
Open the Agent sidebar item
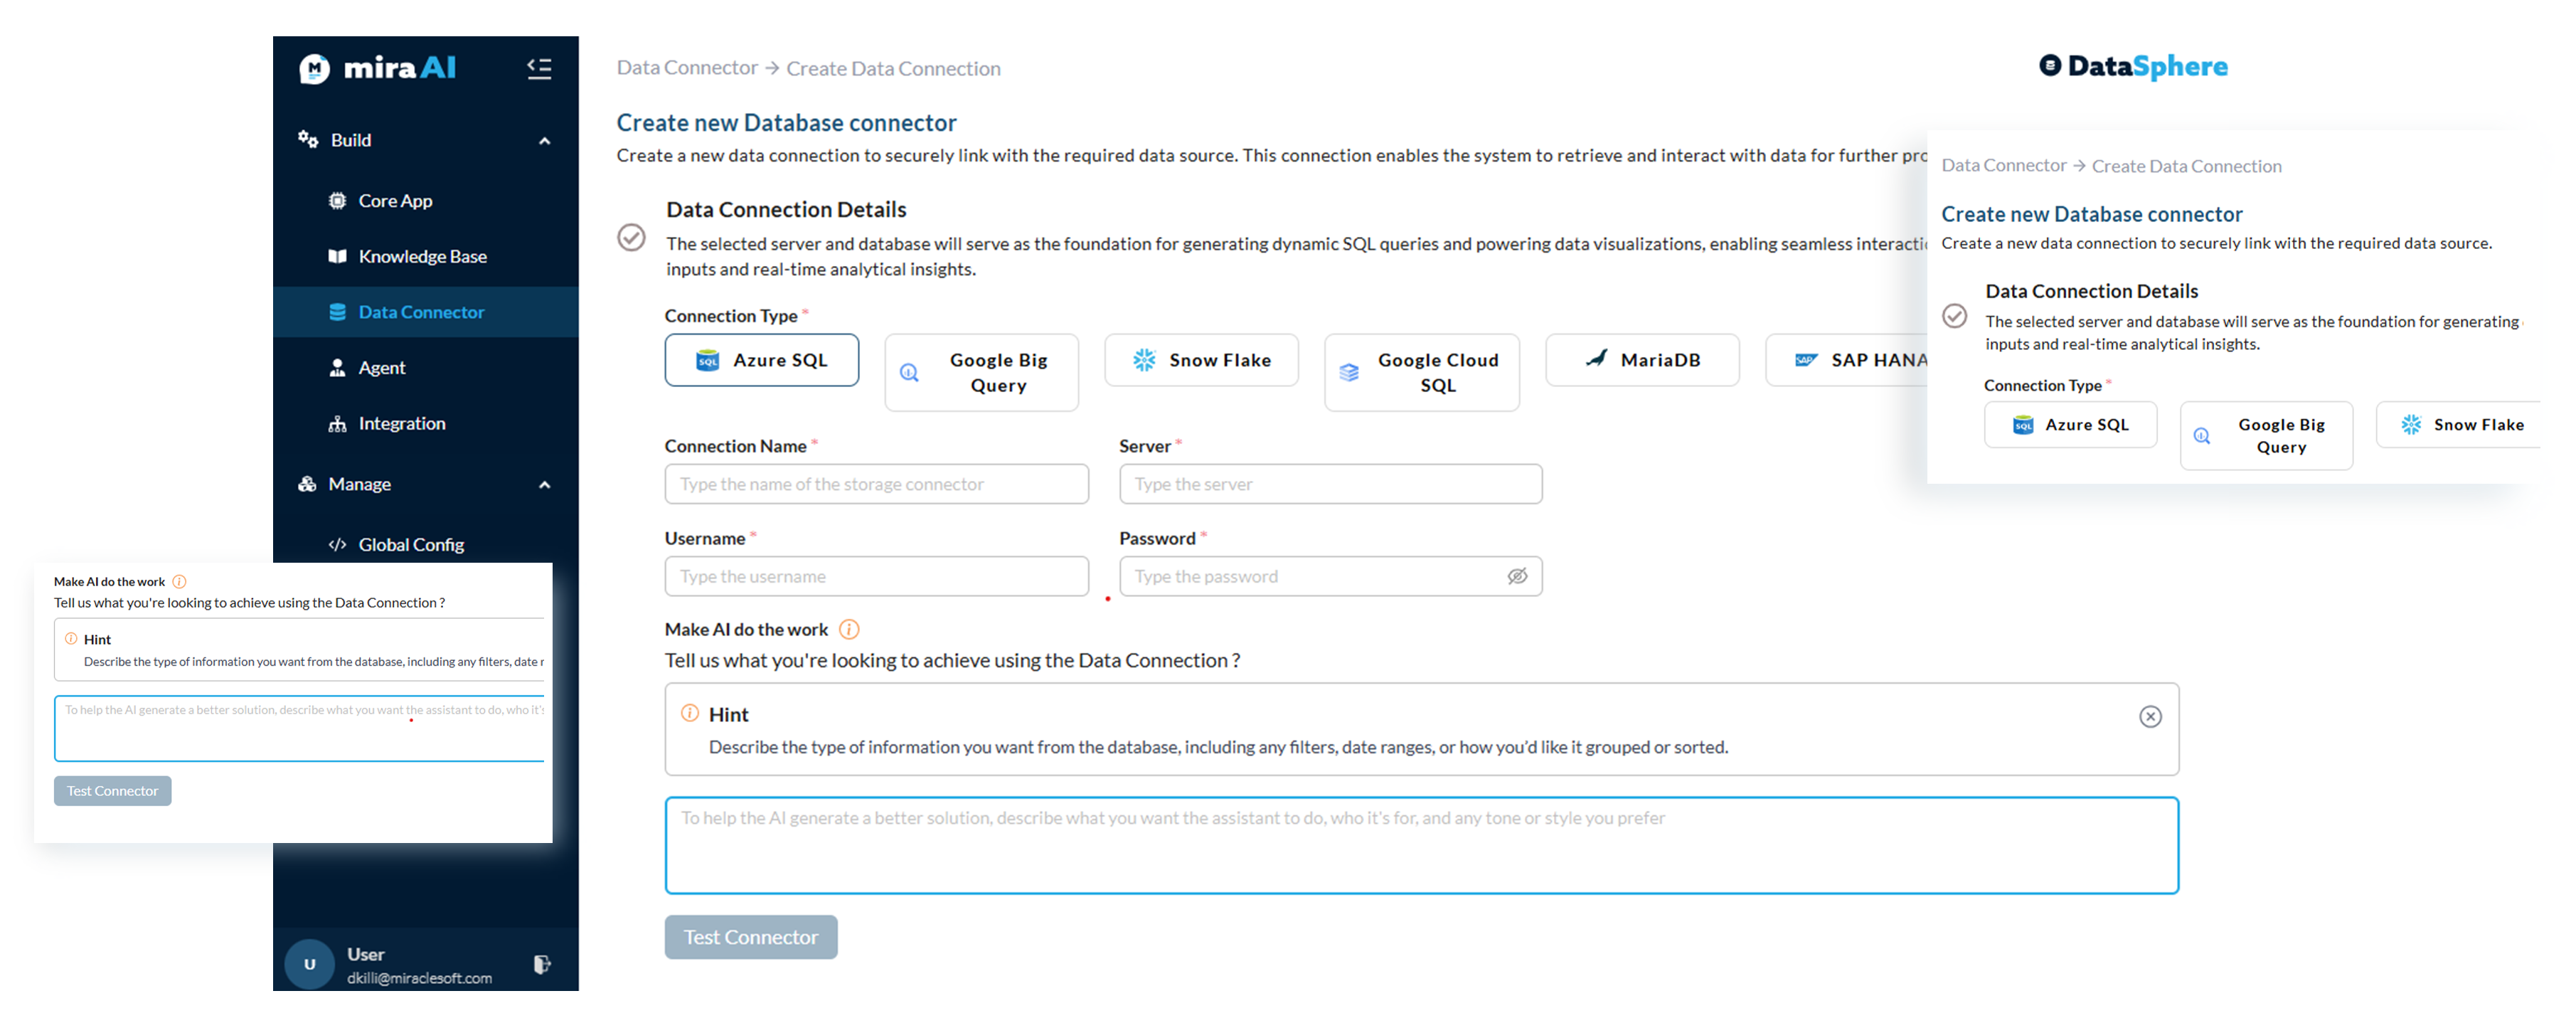pyautogui.click(x=382, y=368)
